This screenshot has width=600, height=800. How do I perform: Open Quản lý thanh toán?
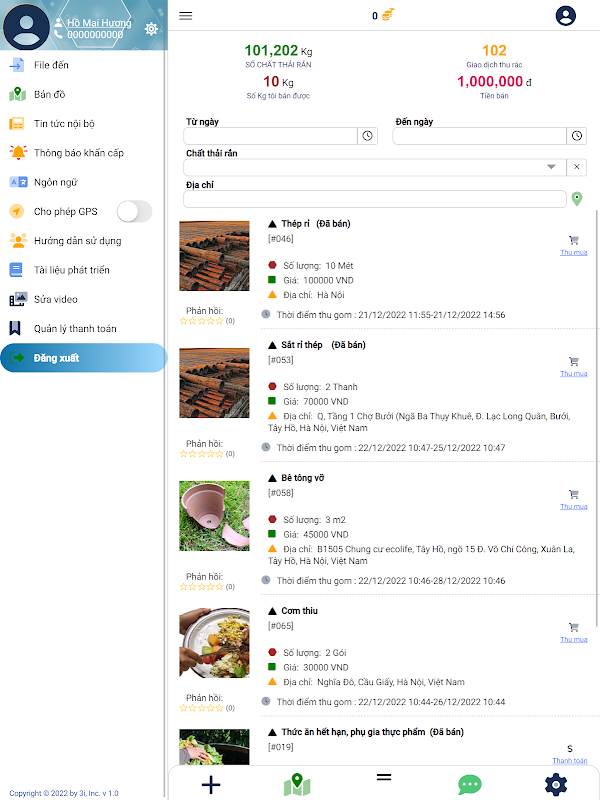click(82, 329)
